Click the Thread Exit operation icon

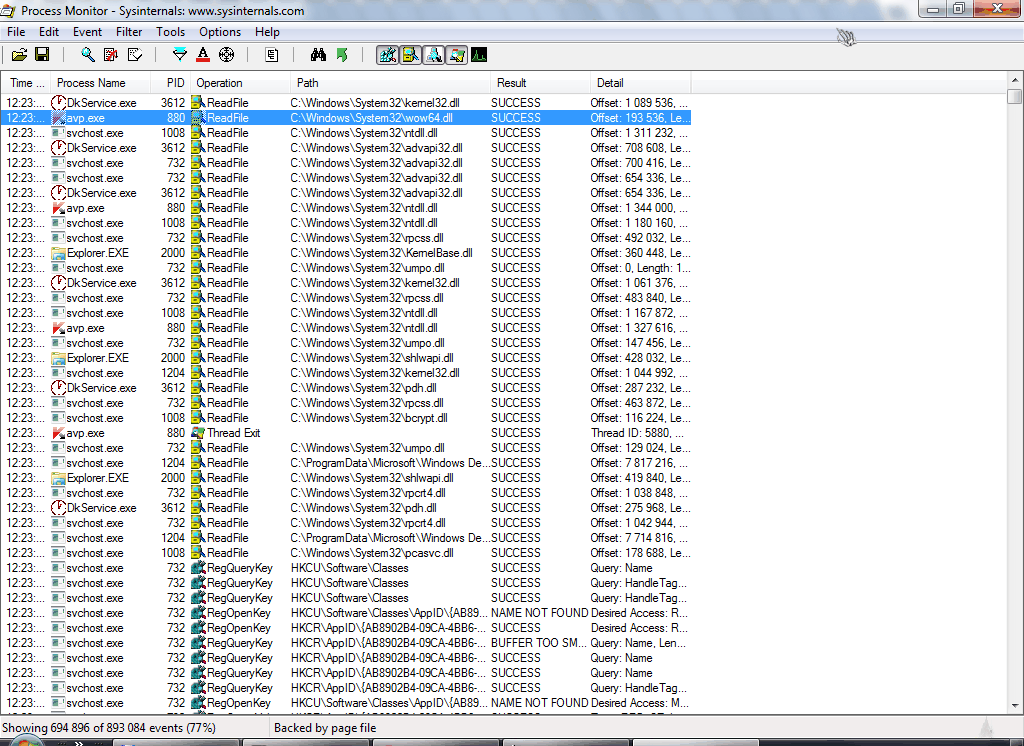point(198,433)
